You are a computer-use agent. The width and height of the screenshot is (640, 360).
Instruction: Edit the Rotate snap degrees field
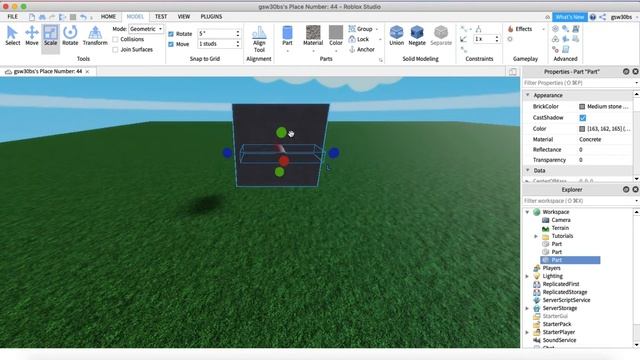click(216, 34)
